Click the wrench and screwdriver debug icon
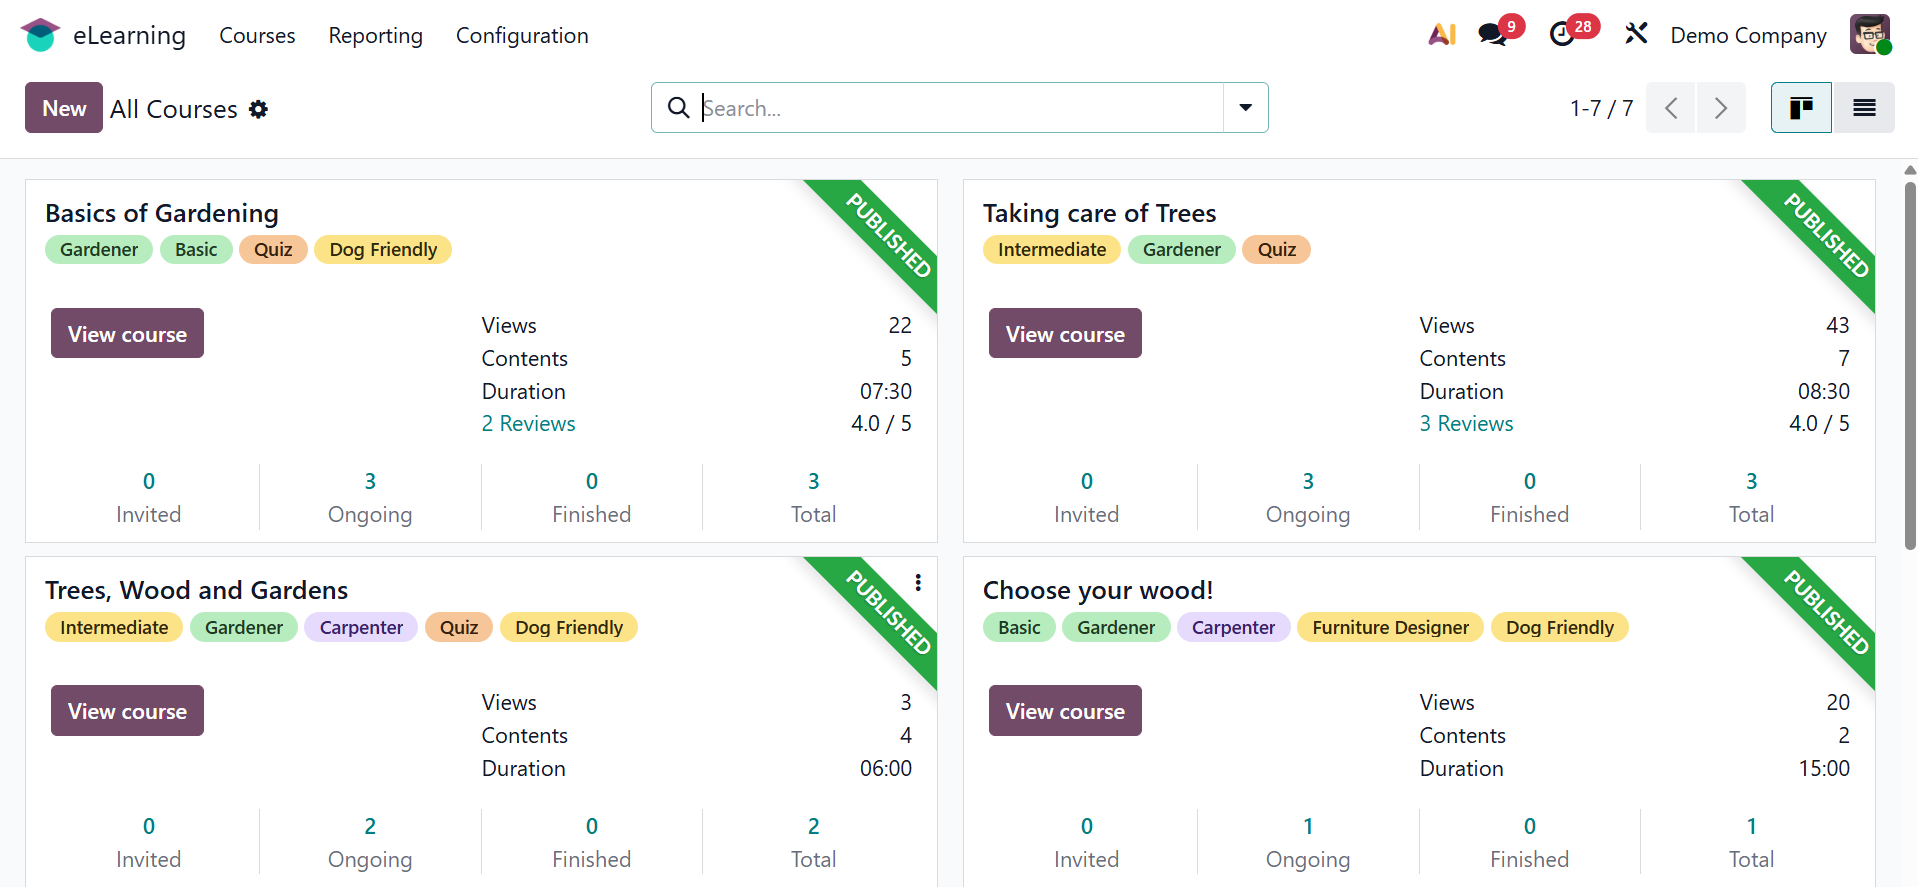Image resolution: width=1918 pixels, height=887 pixels. (1636, 35)
